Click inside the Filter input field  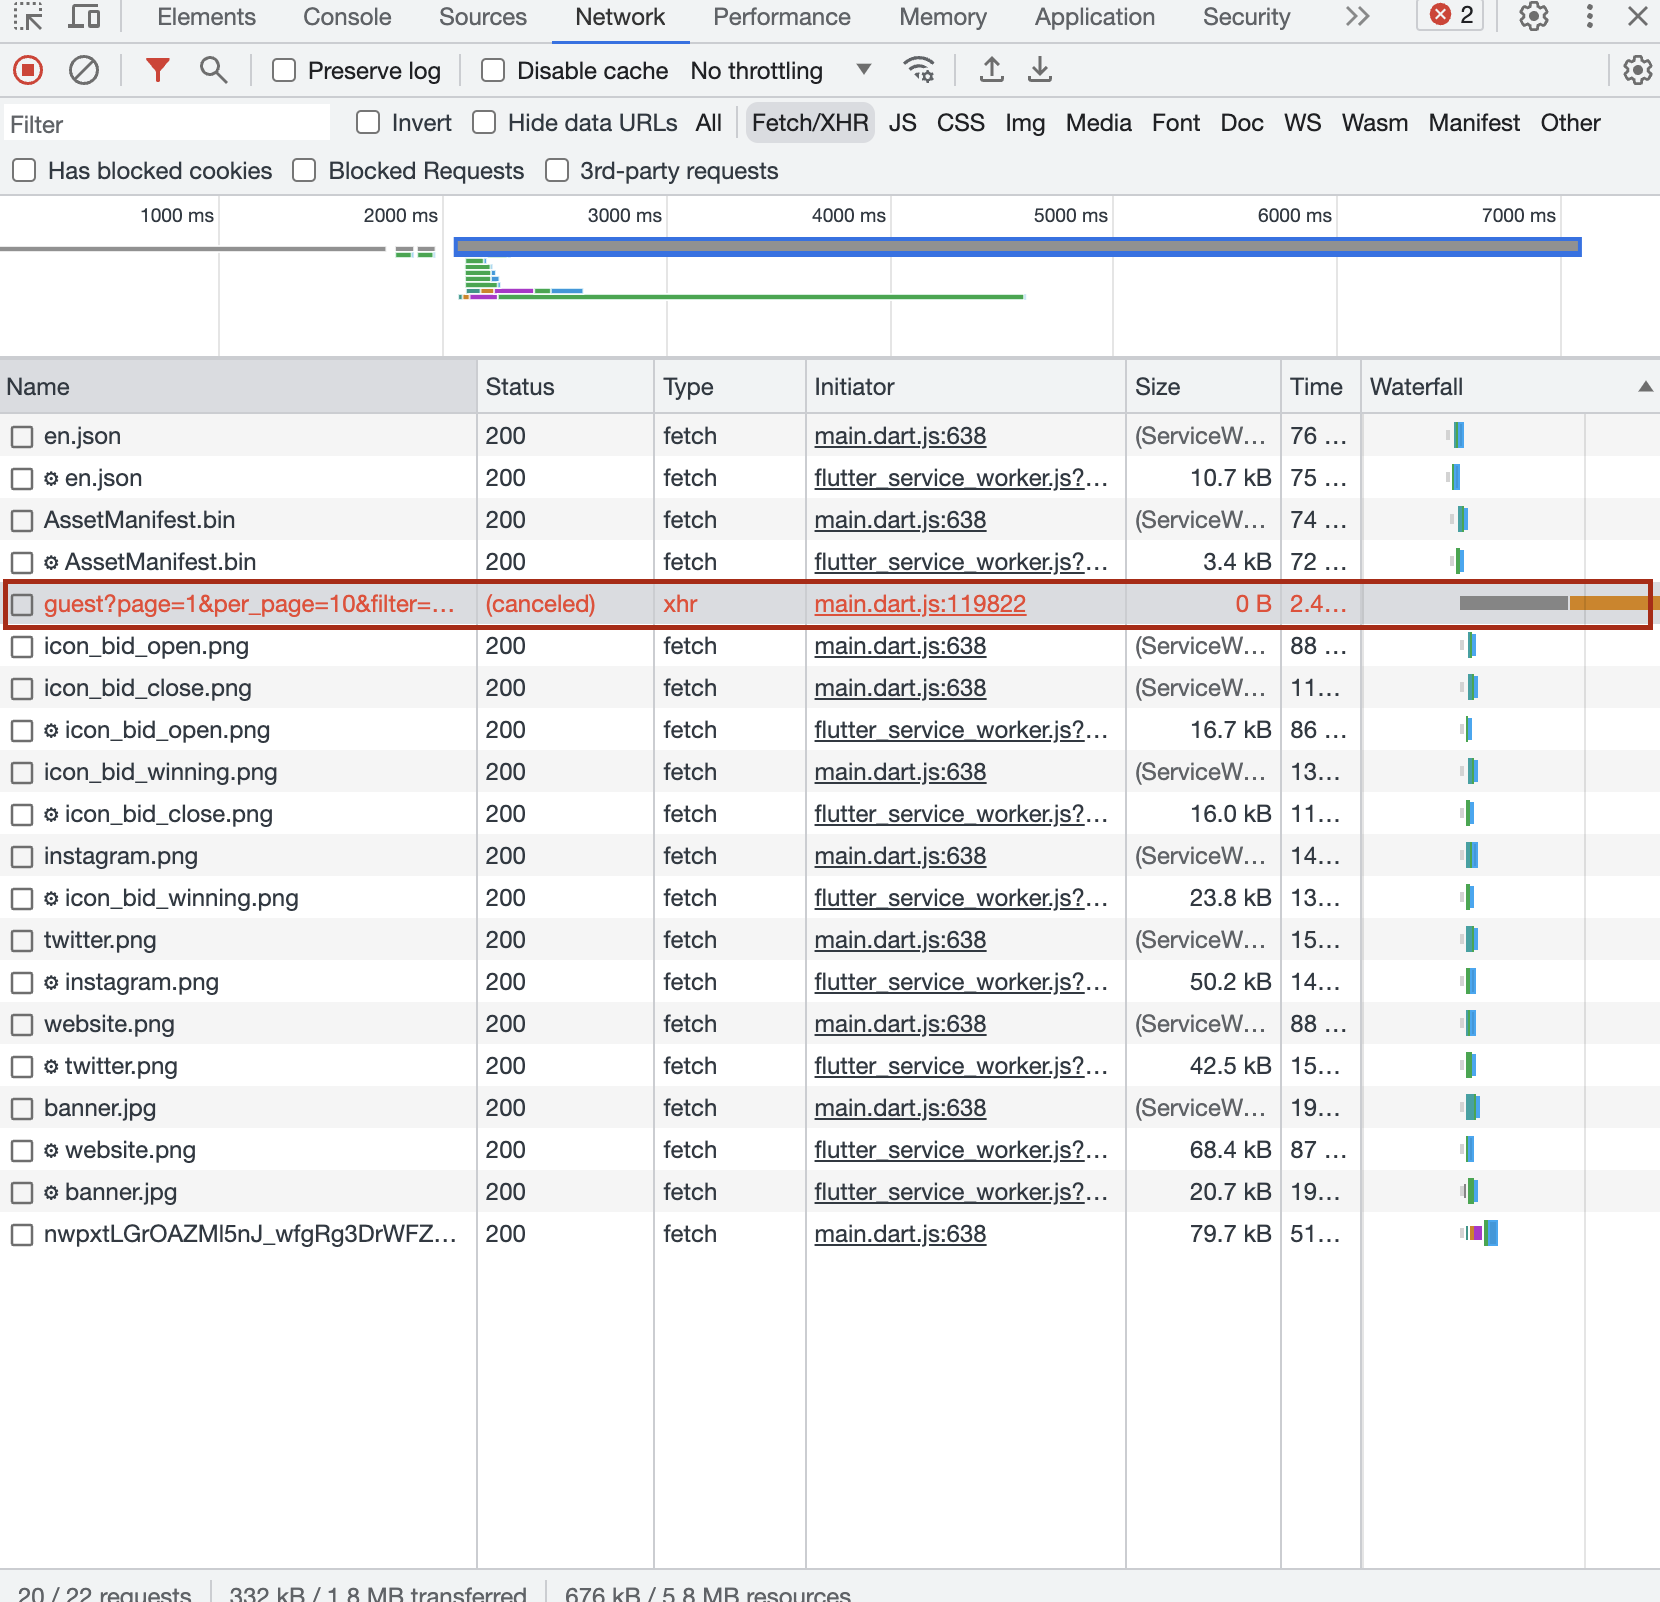tap(166, 122)
